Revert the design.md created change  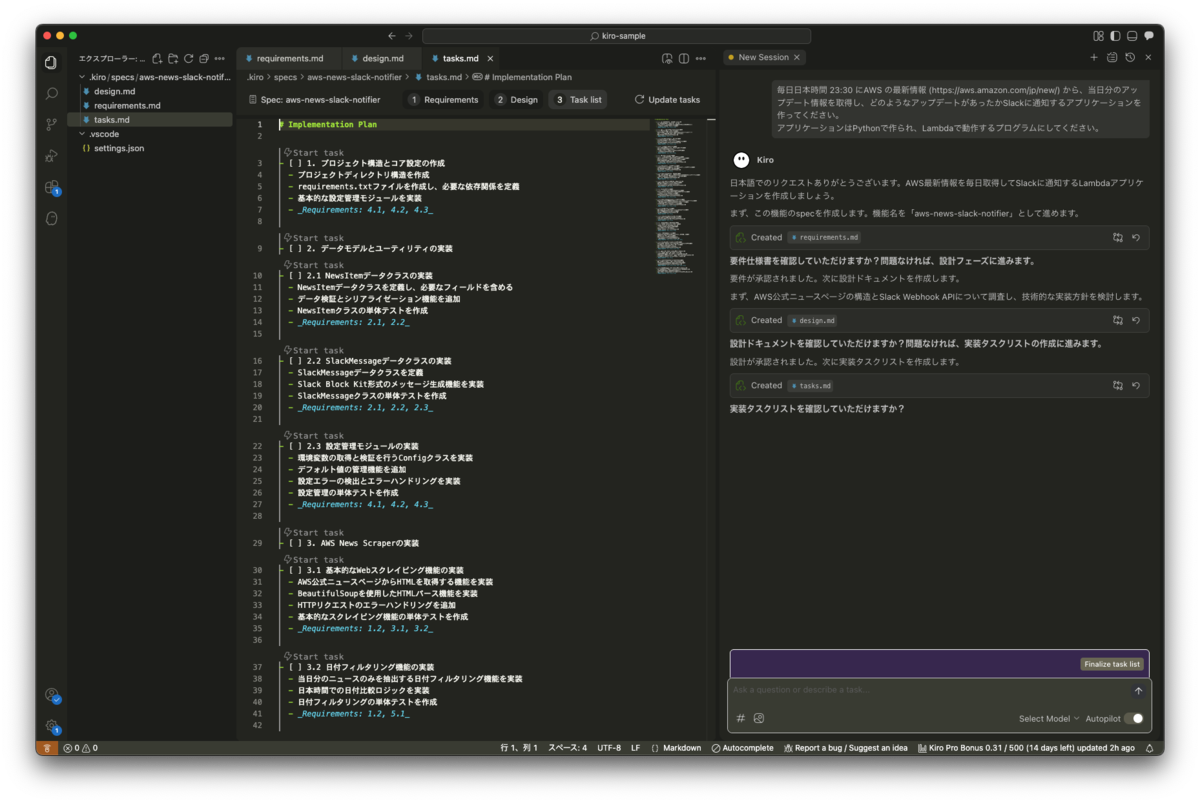pyautogui.click(x=1136, y=320)
